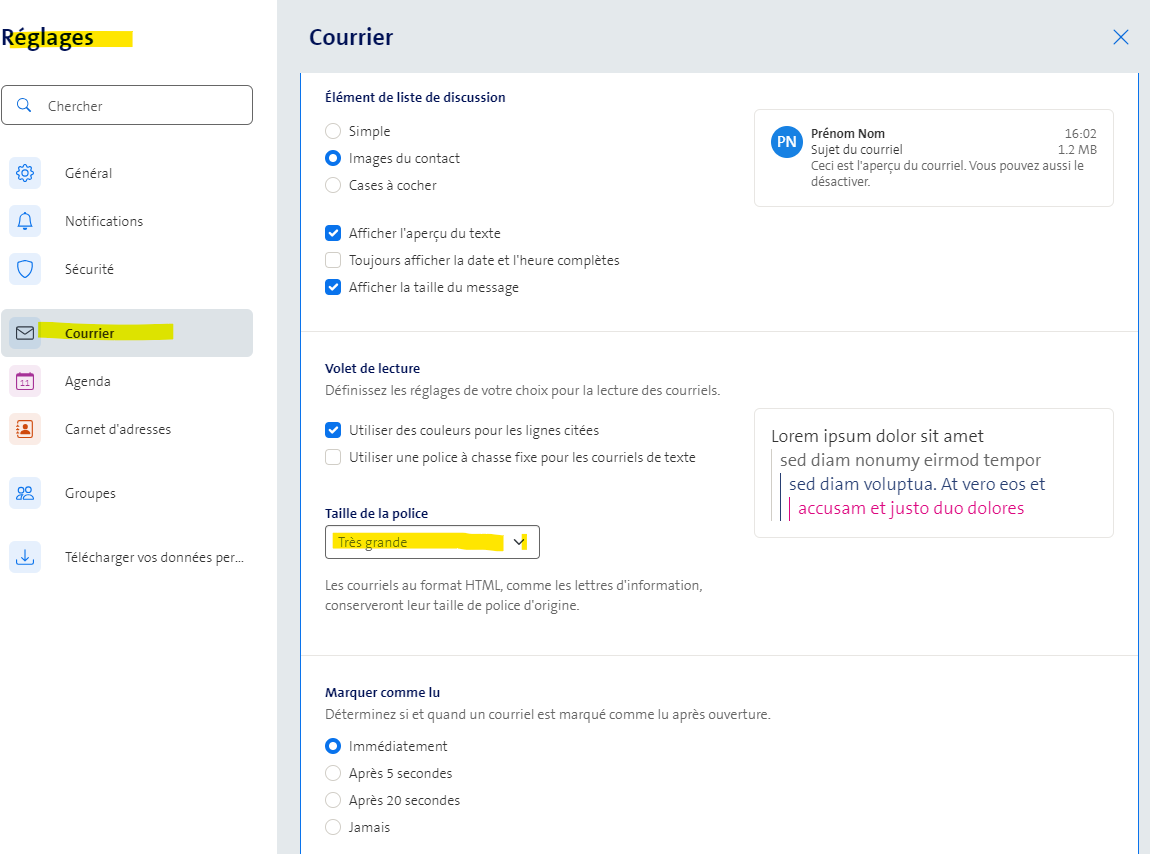Screen dimensions: 1150x854
Task: Enable Toujours afficher la date complète
Action: tap(333, 260)
